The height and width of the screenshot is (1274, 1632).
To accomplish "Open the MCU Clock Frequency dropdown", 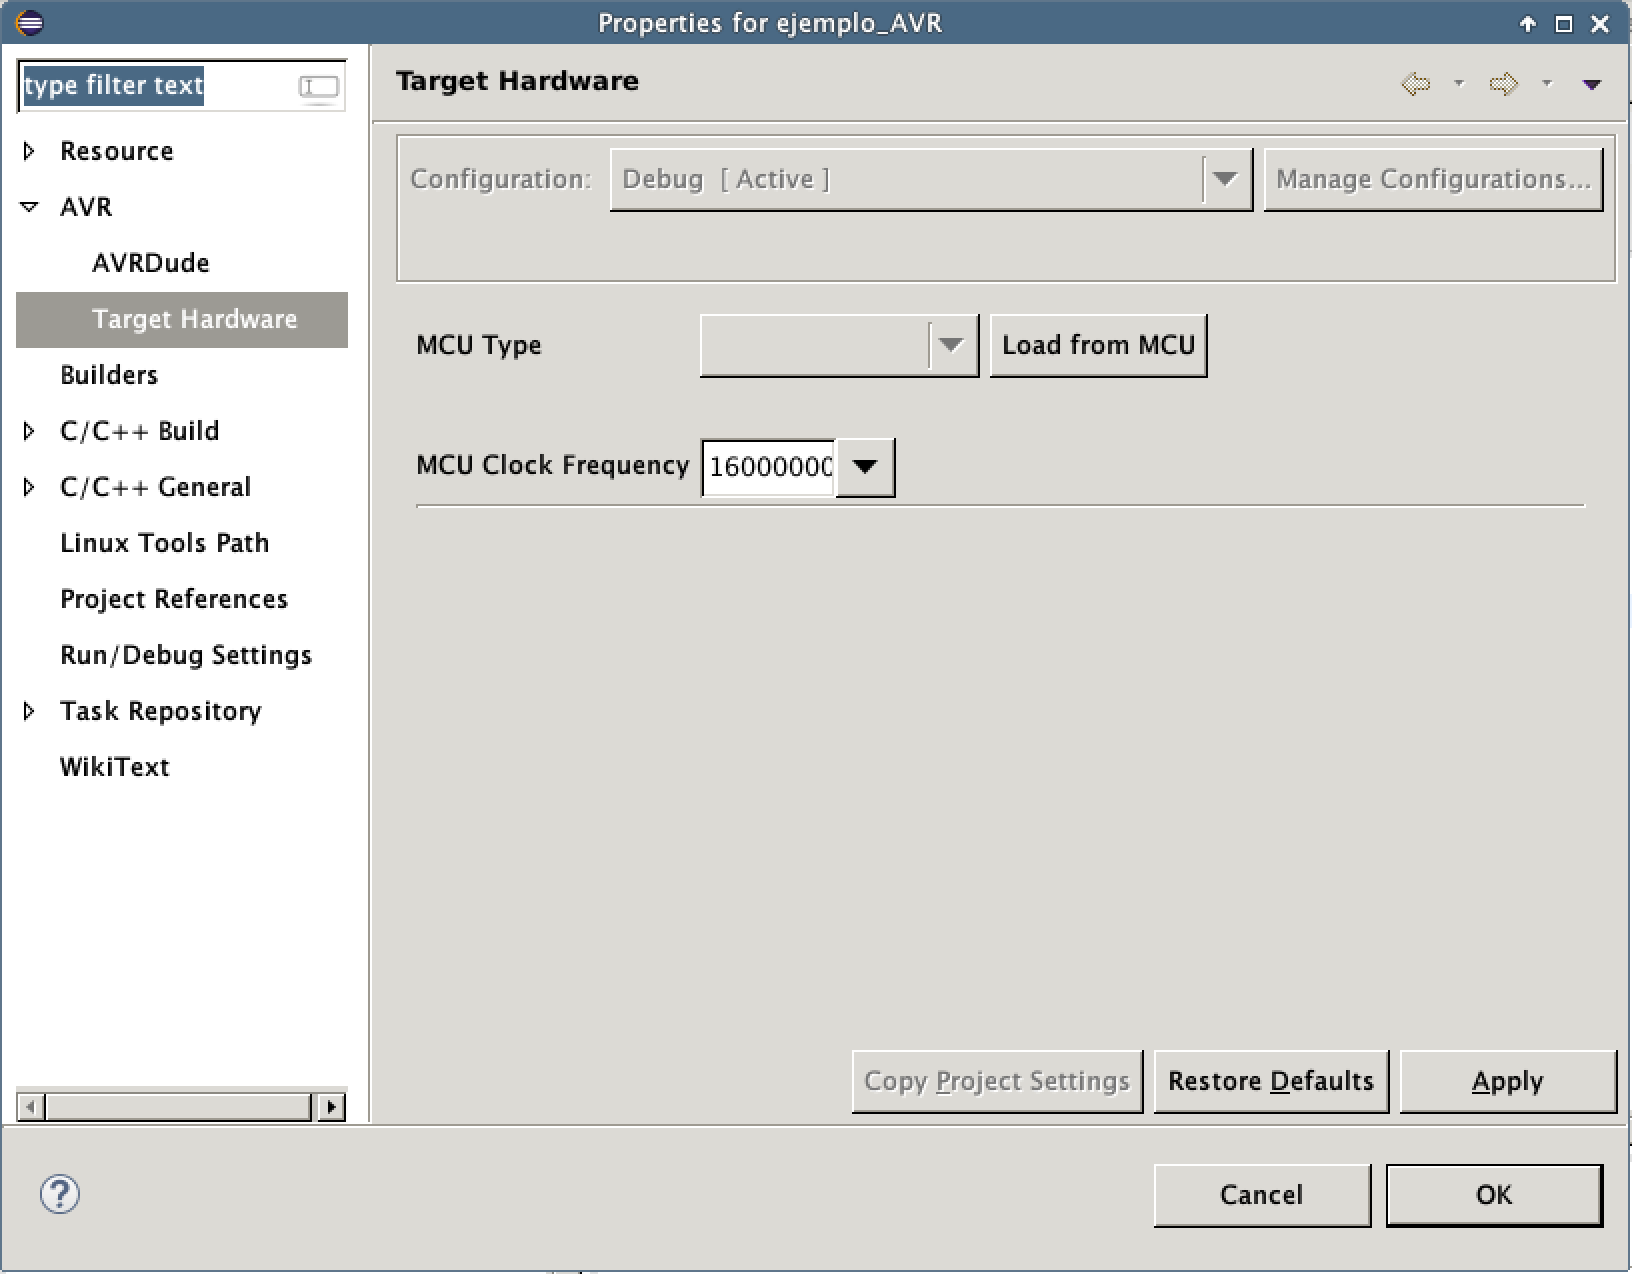I will (865, 467).
